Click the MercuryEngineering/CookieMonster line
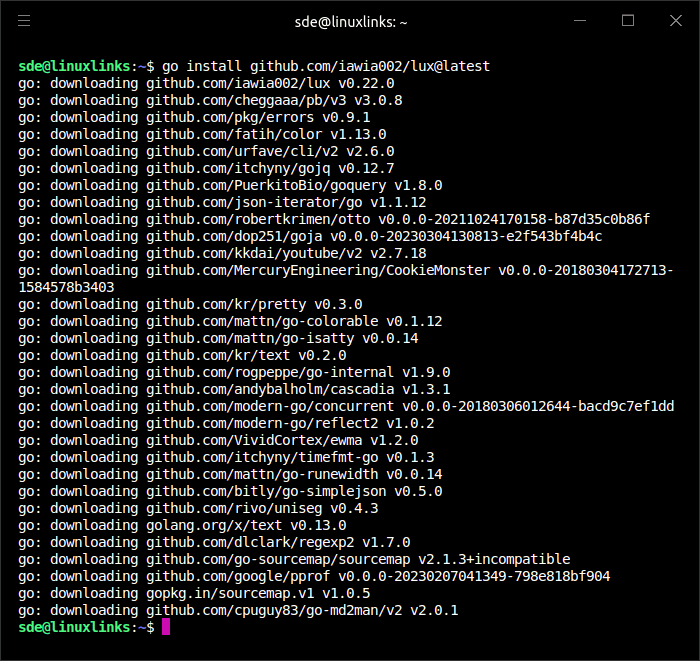The width and height of the screenshot is (700, 661). pyautogui.click(x=346, y=270)
